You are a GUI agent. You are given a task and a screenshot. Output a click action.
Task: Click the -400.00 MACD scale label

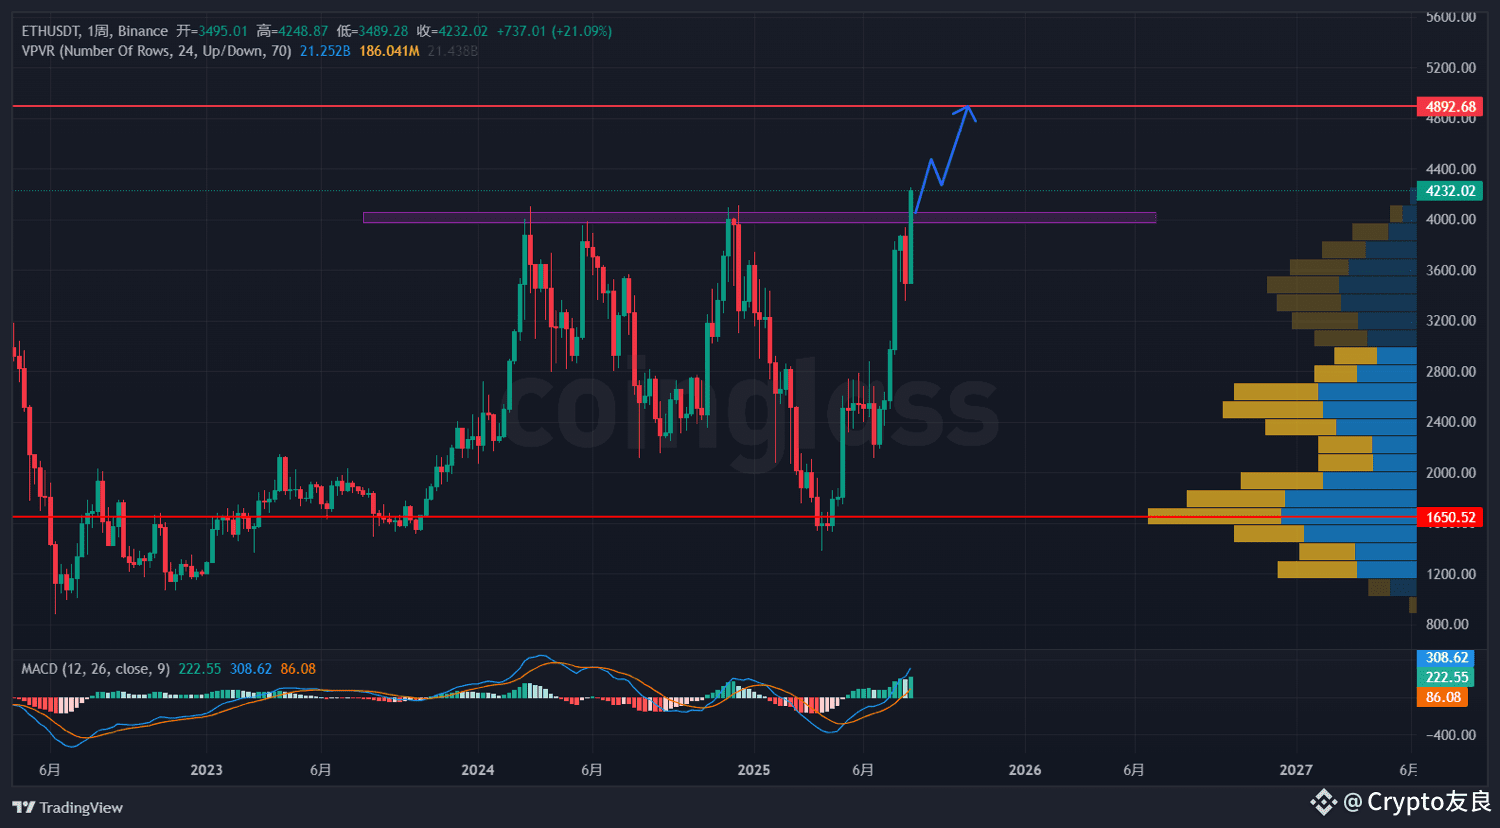coord(1451,735)
